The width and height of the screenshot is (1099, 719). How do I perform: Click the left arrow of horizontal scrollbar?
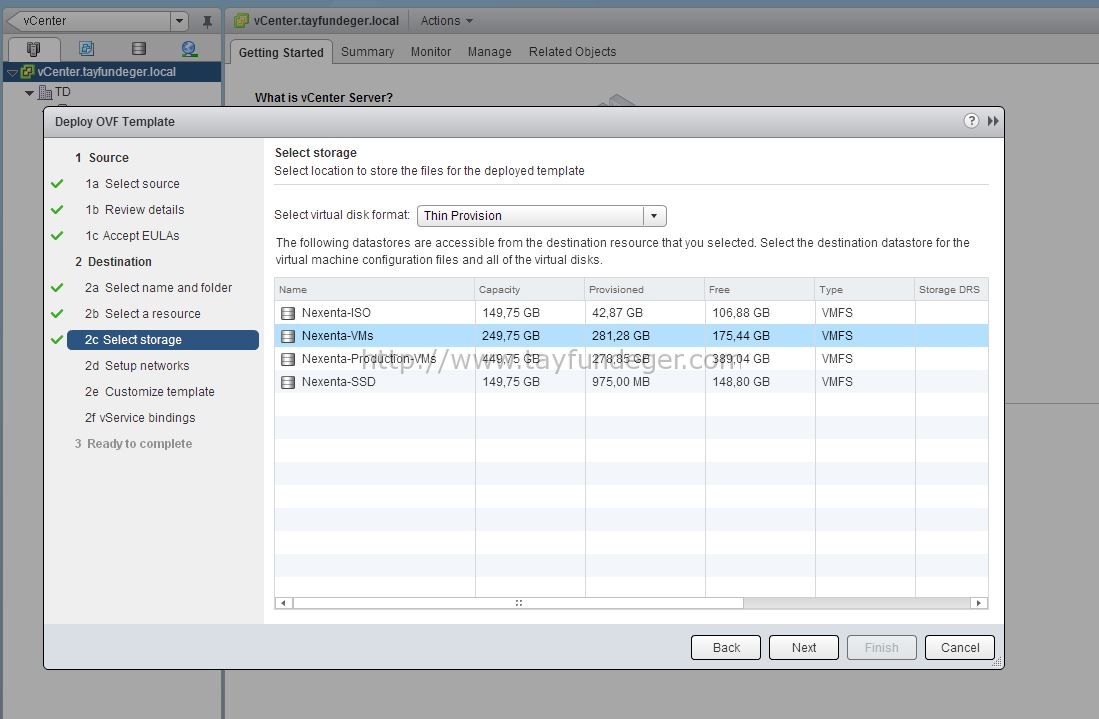click(283, 603)
